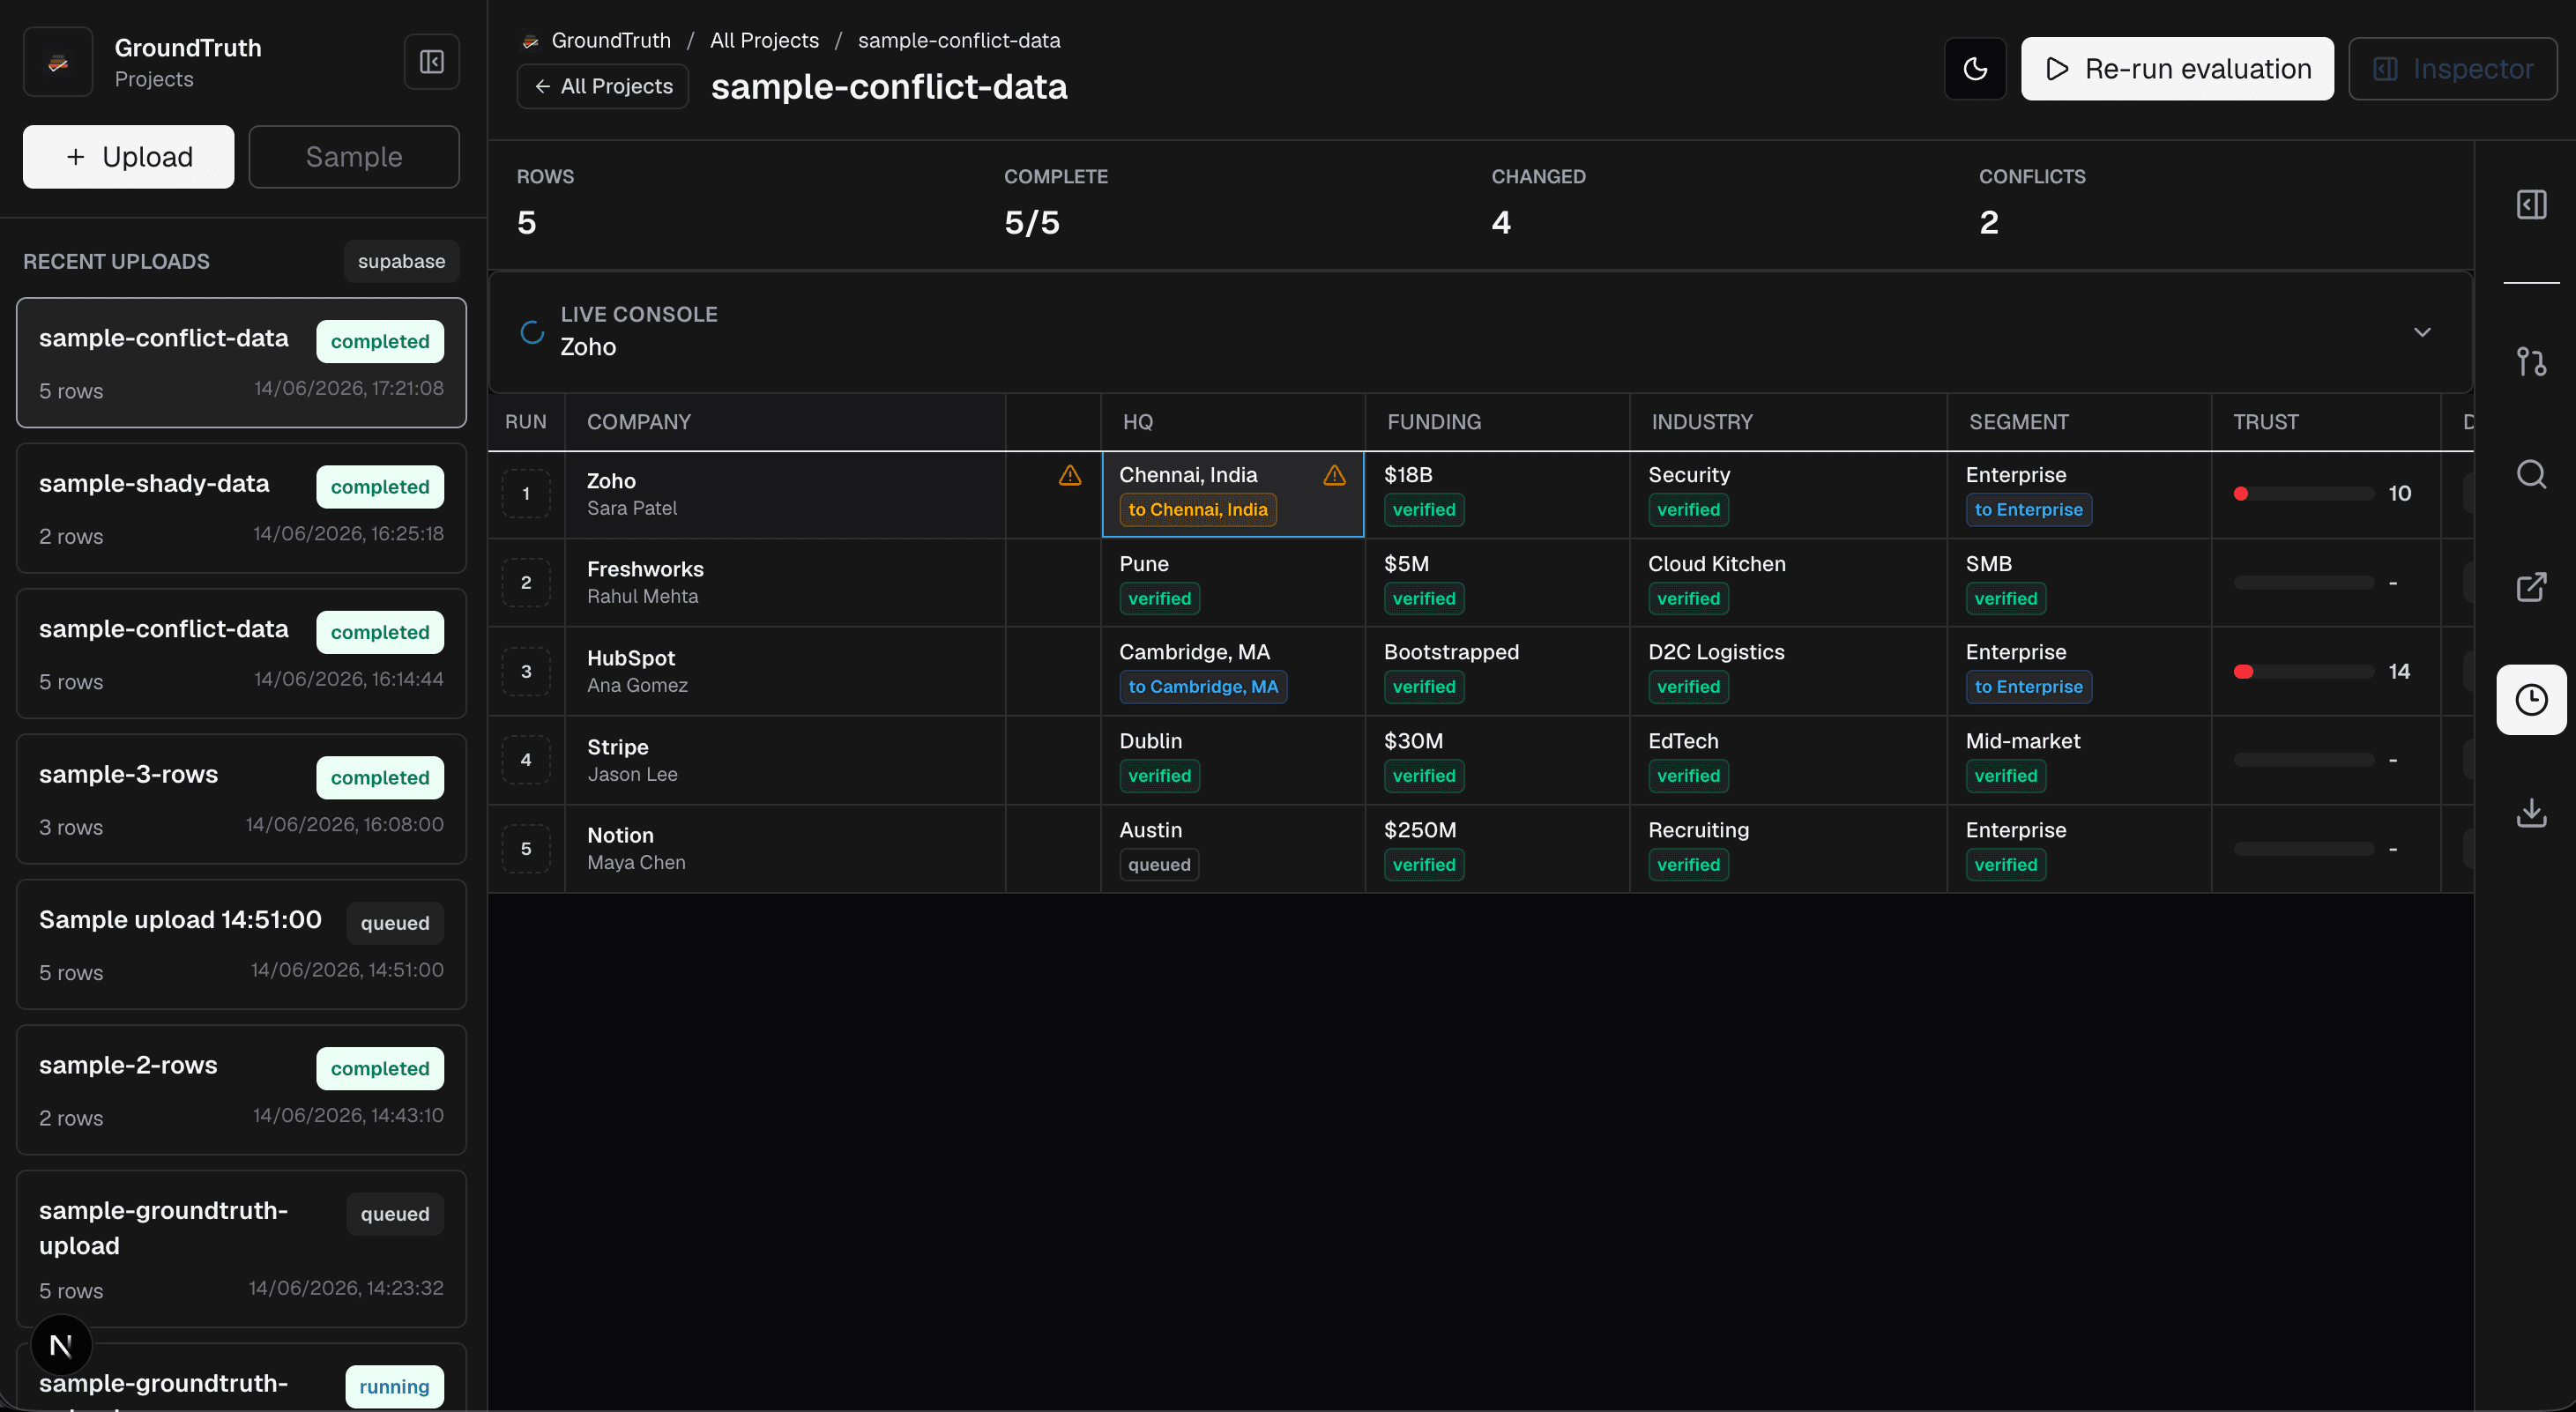This screenshot has height=1412, width=2576.
Task: Select the Freshworks company cell
Action: (x=785, y=583)
